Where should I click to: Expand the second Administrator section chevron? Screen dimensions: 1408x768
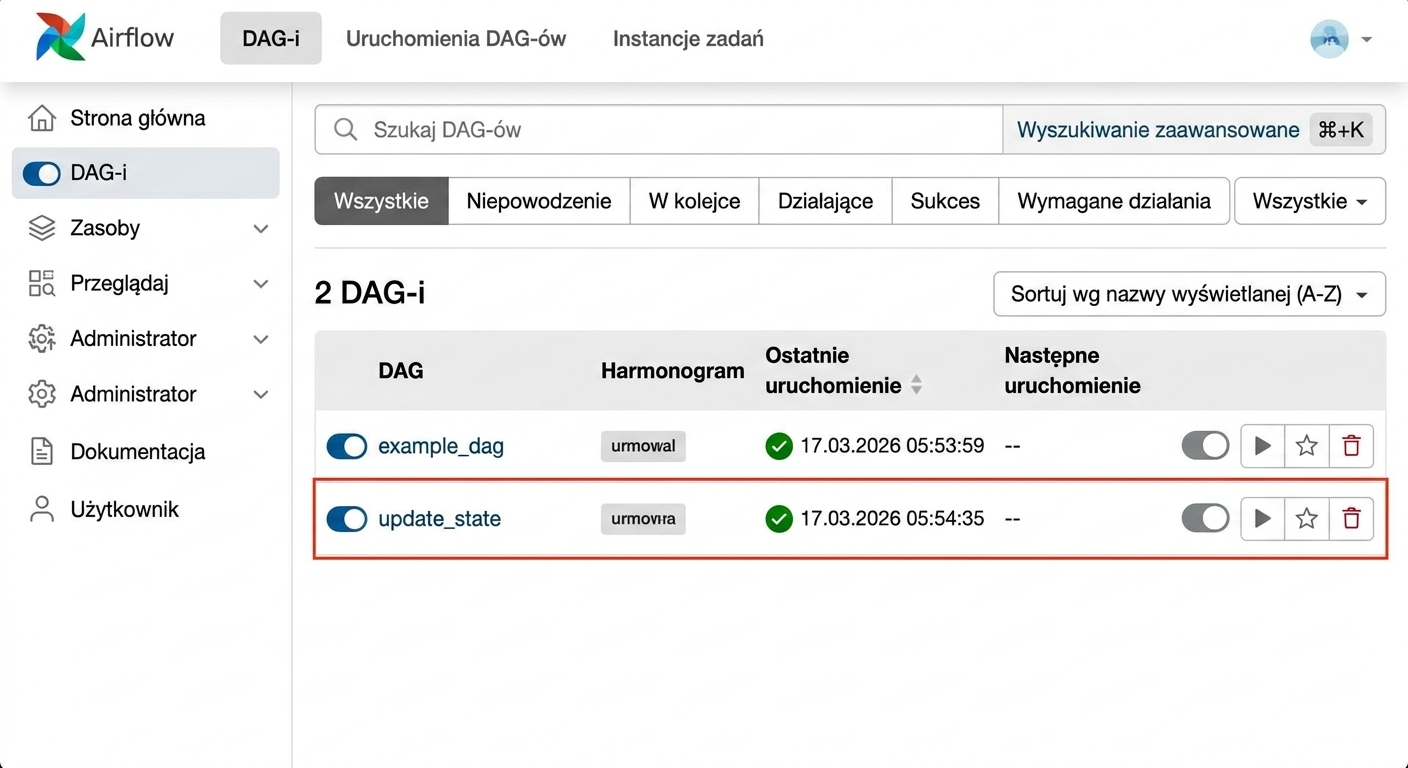click(261, 394)
